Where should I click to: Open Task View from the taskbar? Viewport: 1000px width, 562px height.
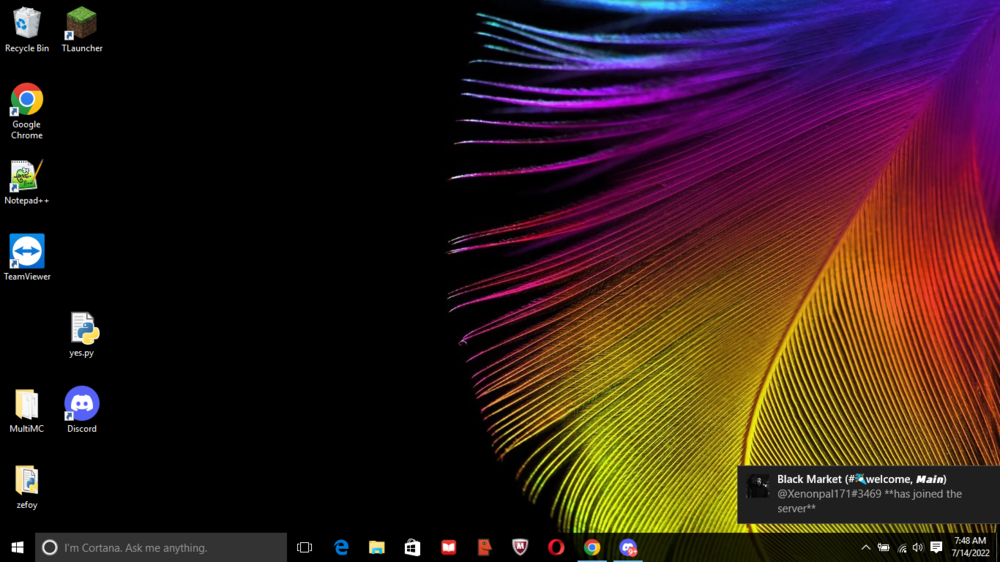[305, 547]
